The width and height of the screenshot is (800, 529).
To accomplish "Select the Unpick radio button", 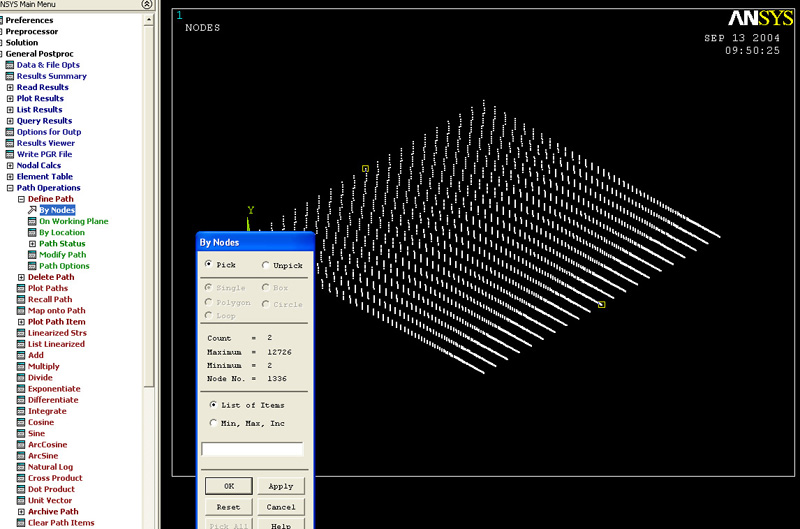I will (266, 265).
